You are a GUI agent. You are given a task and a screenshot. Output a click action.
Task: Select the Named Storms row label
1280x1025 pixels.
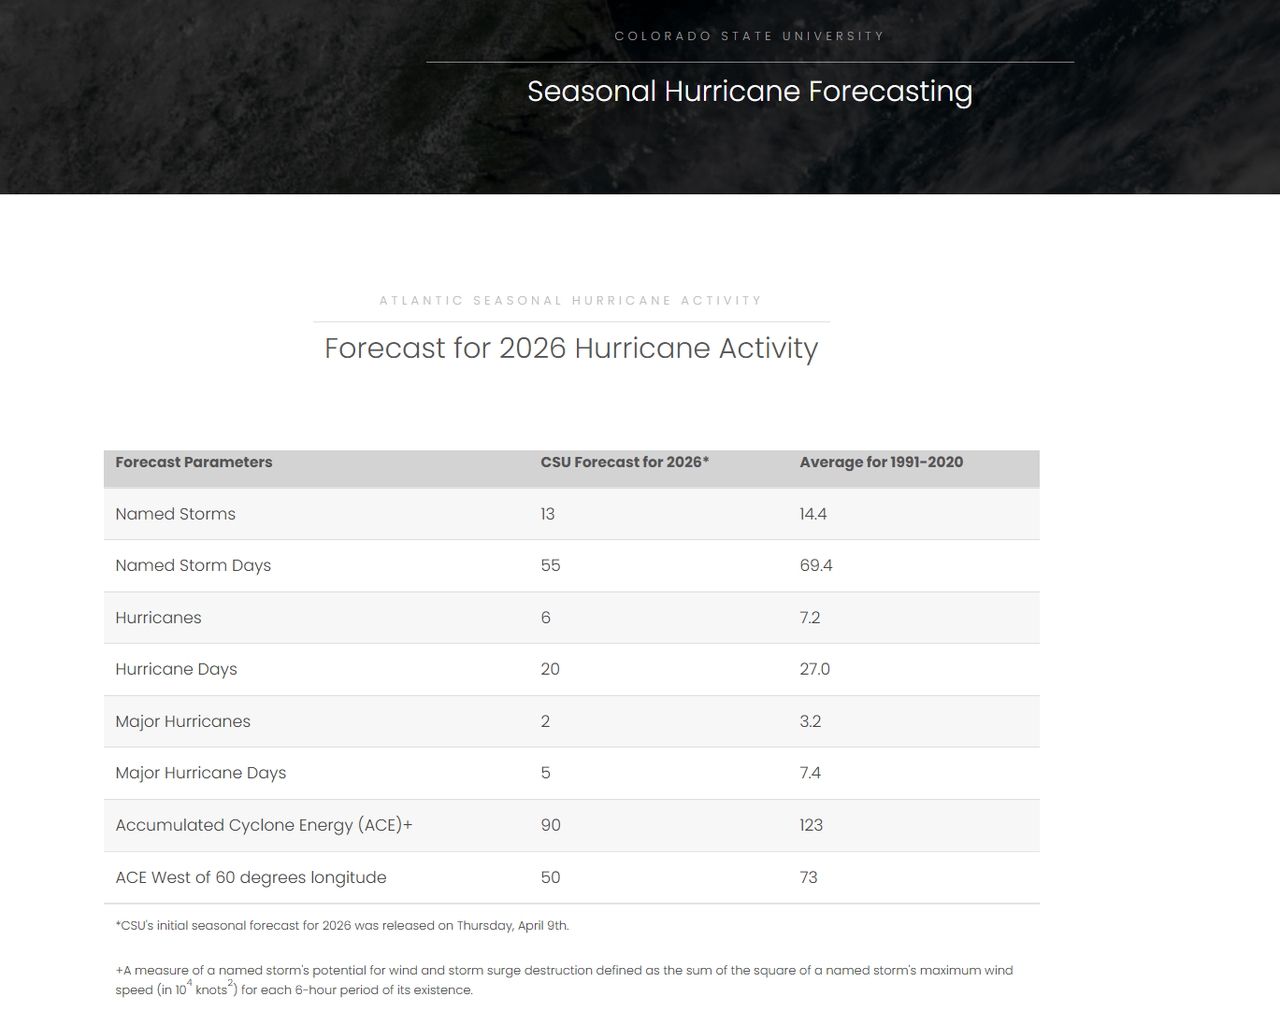[x=175, y=514]
